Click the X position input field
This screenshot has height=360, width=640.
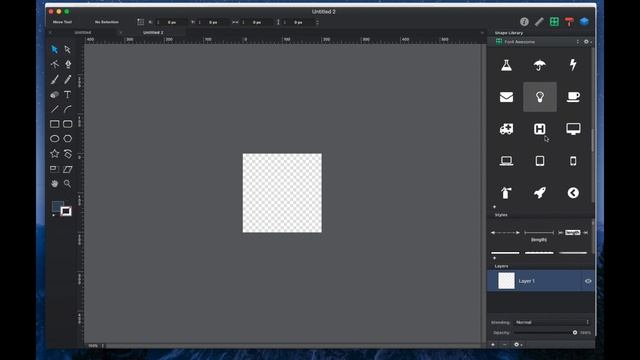click(172, 22)
